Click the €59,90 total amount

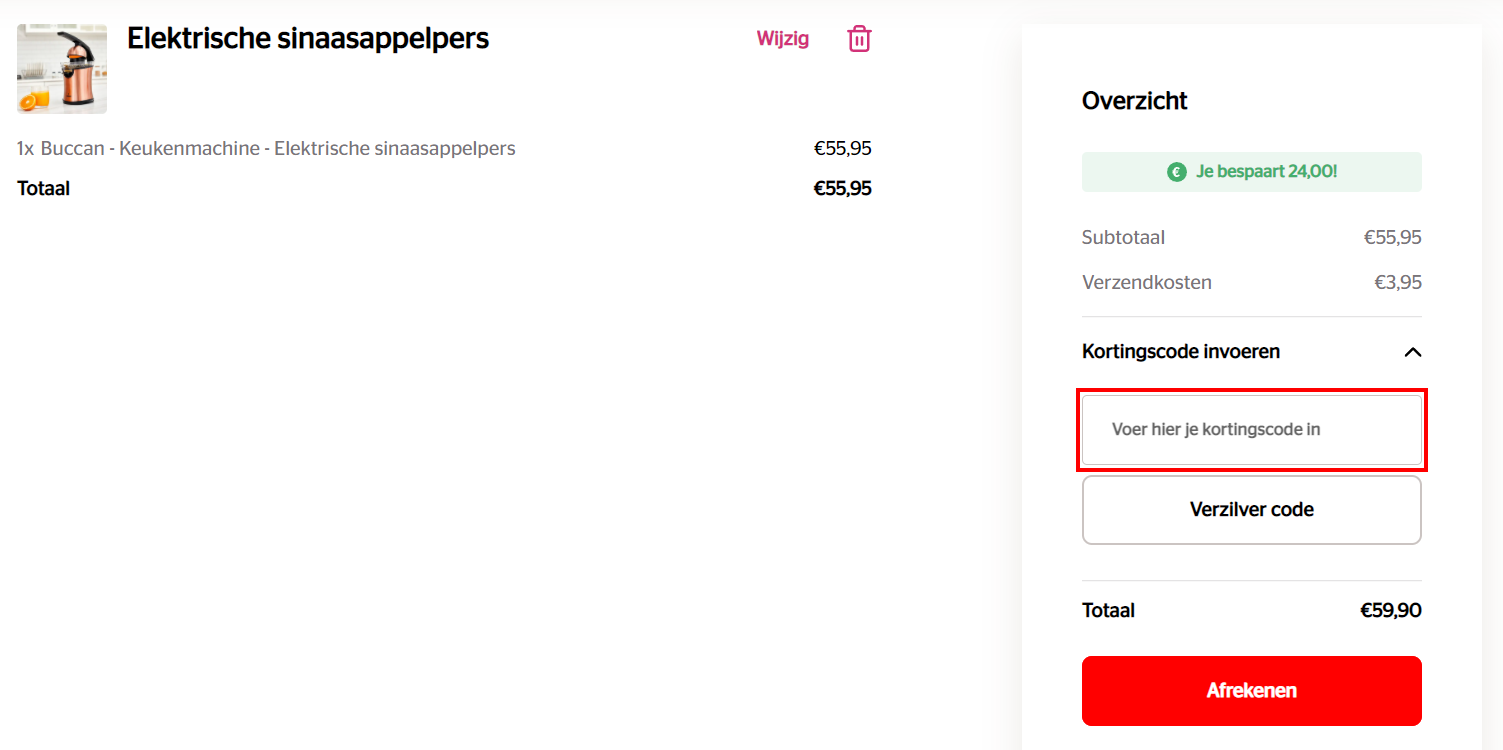[x=1391, y=611]
